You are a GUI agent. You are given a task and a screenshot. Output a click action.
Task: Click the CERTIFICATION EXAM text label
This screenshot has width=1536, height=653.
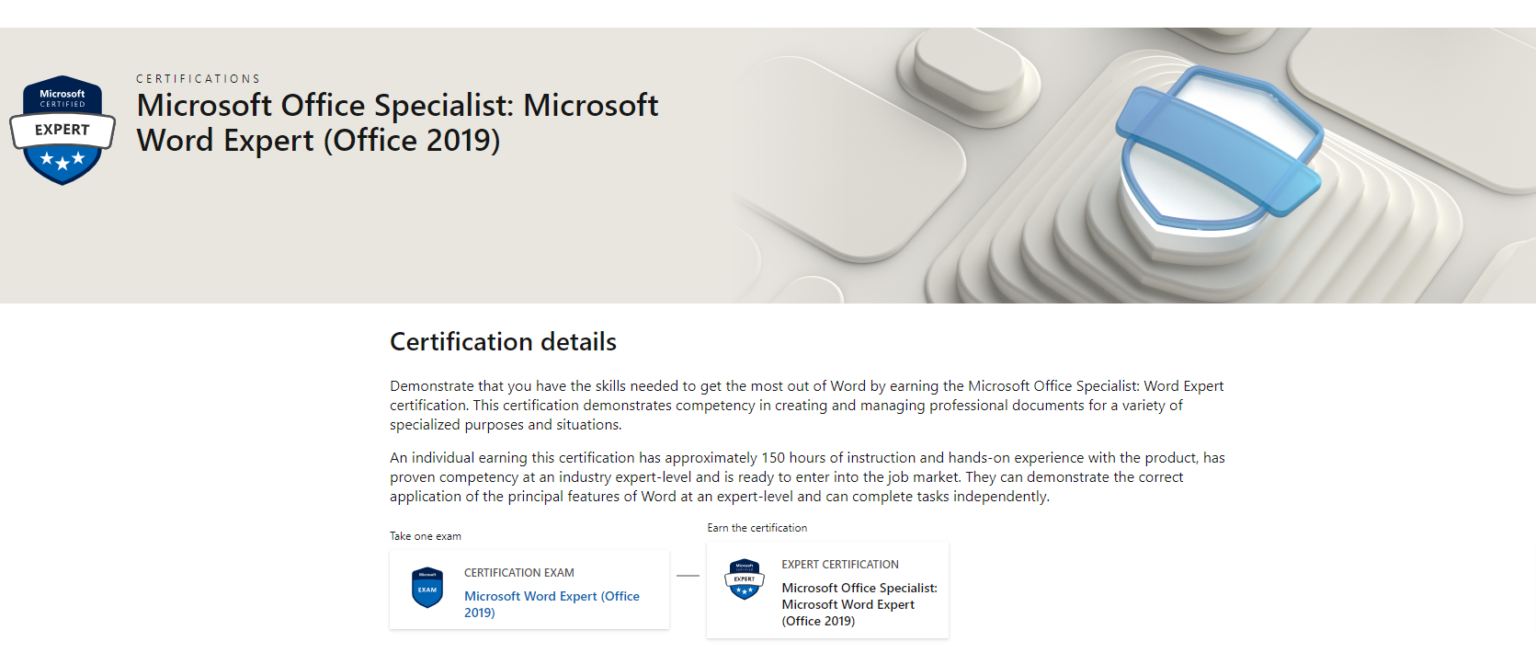pyautogui.click(x=518, y=572)
